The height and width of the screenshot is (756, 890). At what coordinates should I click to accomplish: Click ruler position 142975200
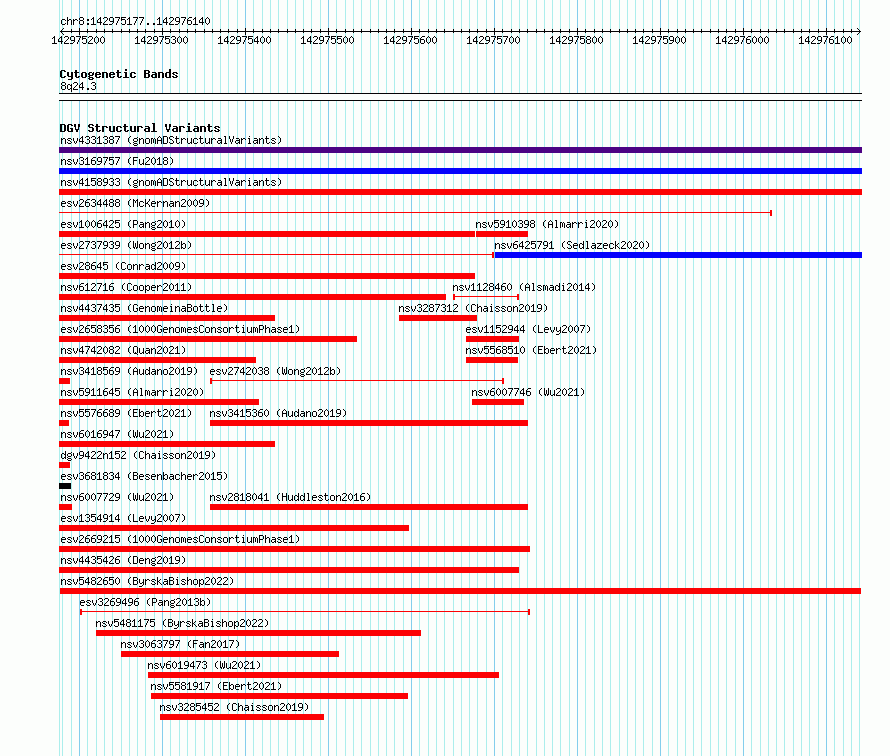(x=78, y=40)
